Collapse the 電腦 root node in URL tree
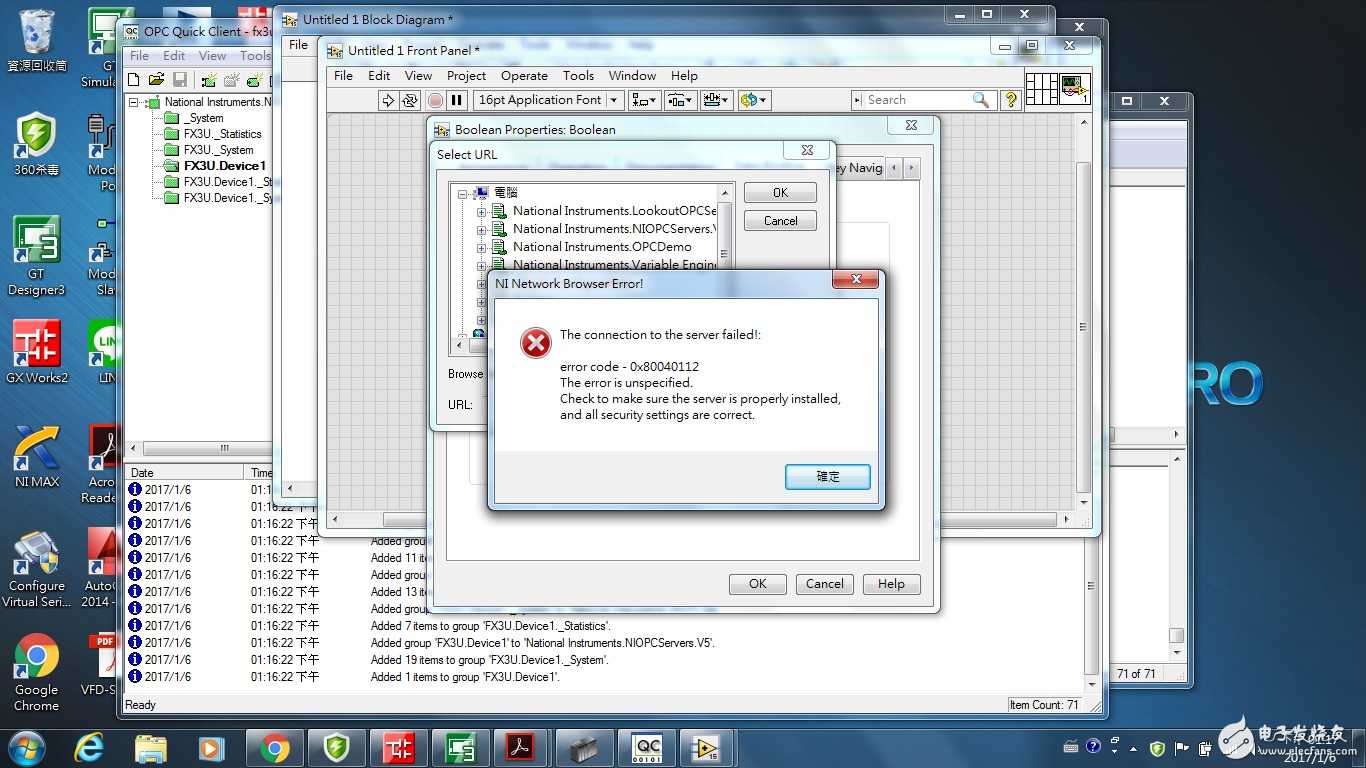 pyautogui.click(x=463, y=193)
